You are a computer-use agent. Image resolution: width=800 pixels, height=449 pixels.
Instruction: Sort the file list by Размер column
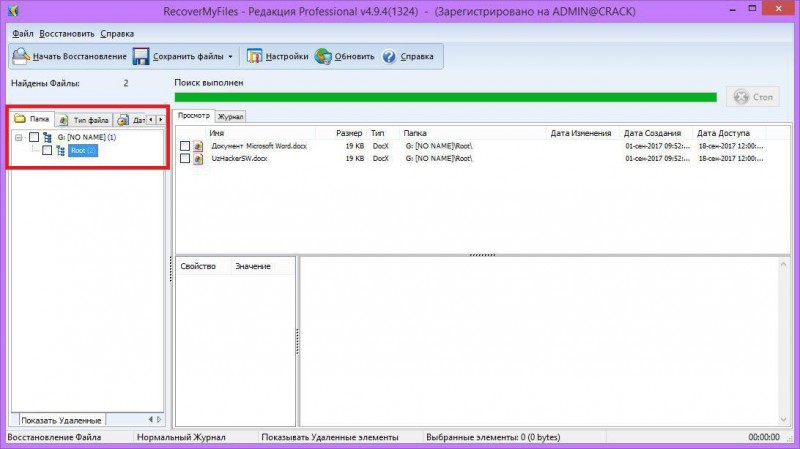341,133
